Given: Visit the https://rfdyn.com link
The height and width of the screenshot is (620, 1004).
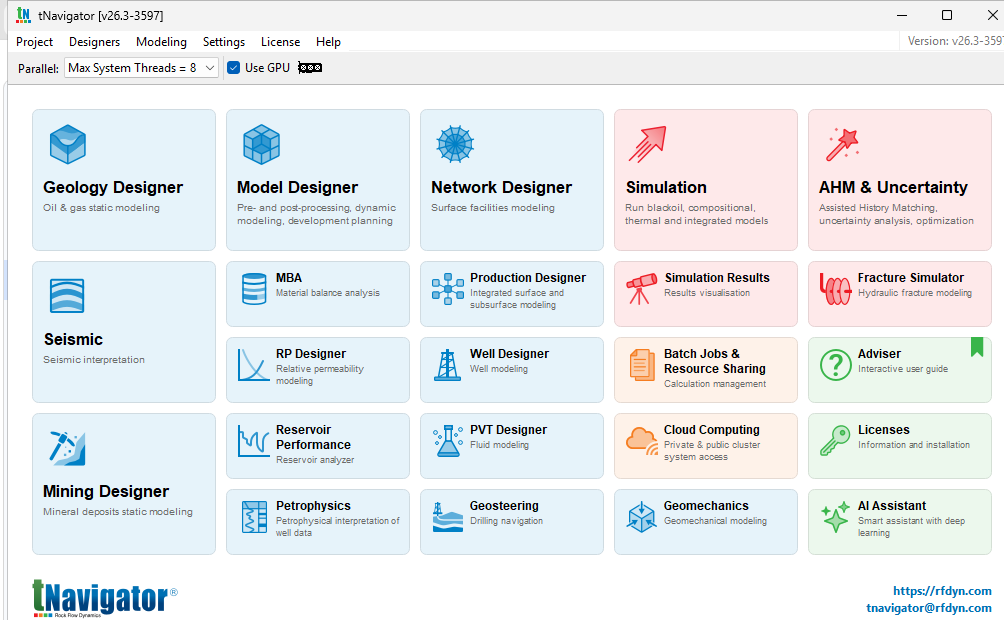Looking at the screenshot, I should pos(942,591).
